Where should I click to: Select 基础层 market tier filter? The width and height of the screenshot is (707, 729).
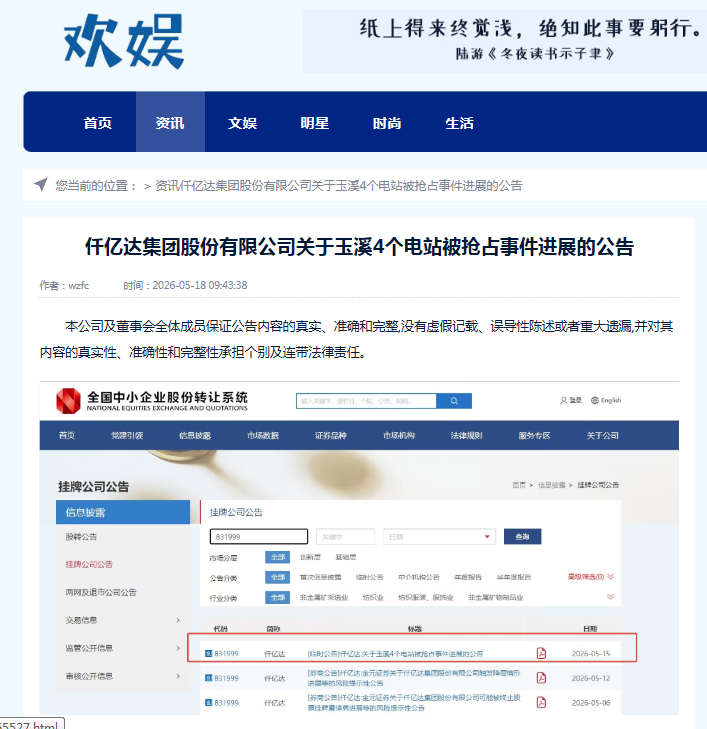click(x=346, y=557)
